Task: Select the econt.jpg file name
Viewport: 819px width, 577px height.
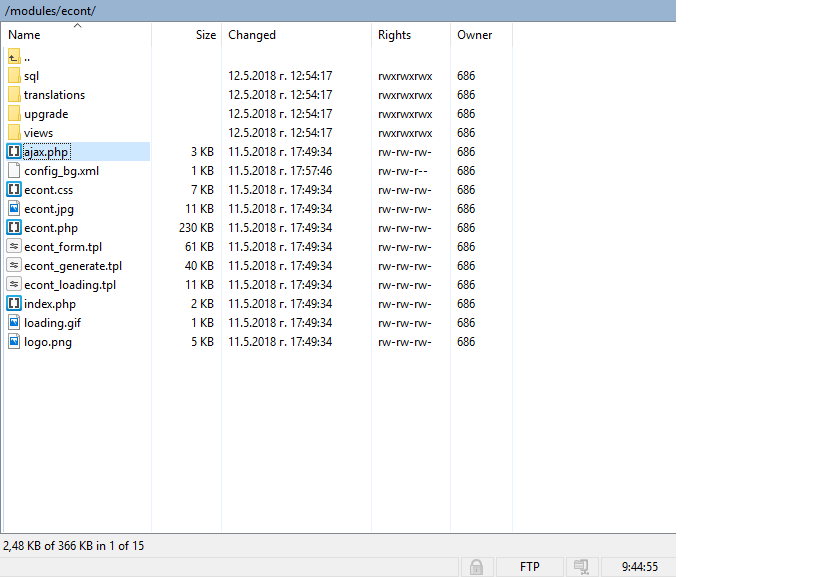Action: point(49,209)
